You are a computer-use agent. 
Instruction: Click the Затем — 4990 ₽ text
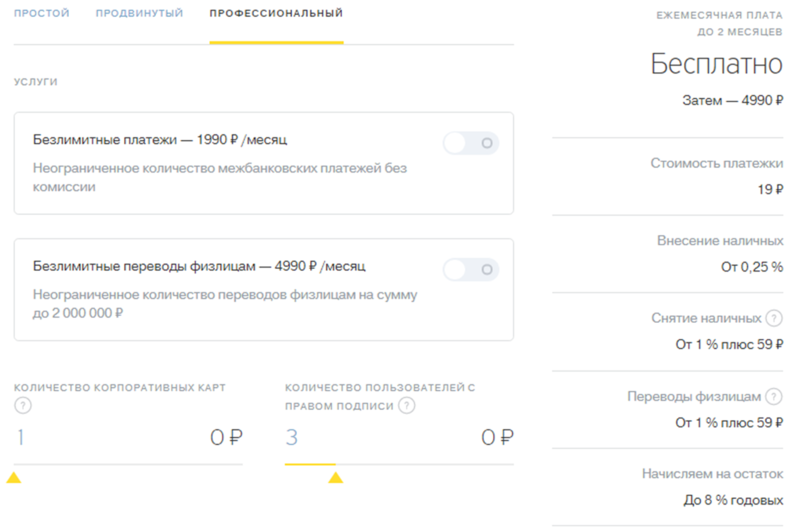click(x=732, y=101)
